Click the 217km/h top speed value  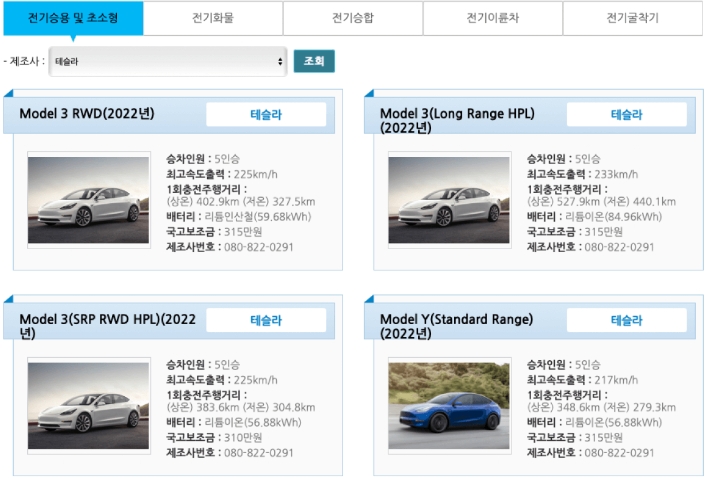616,380
